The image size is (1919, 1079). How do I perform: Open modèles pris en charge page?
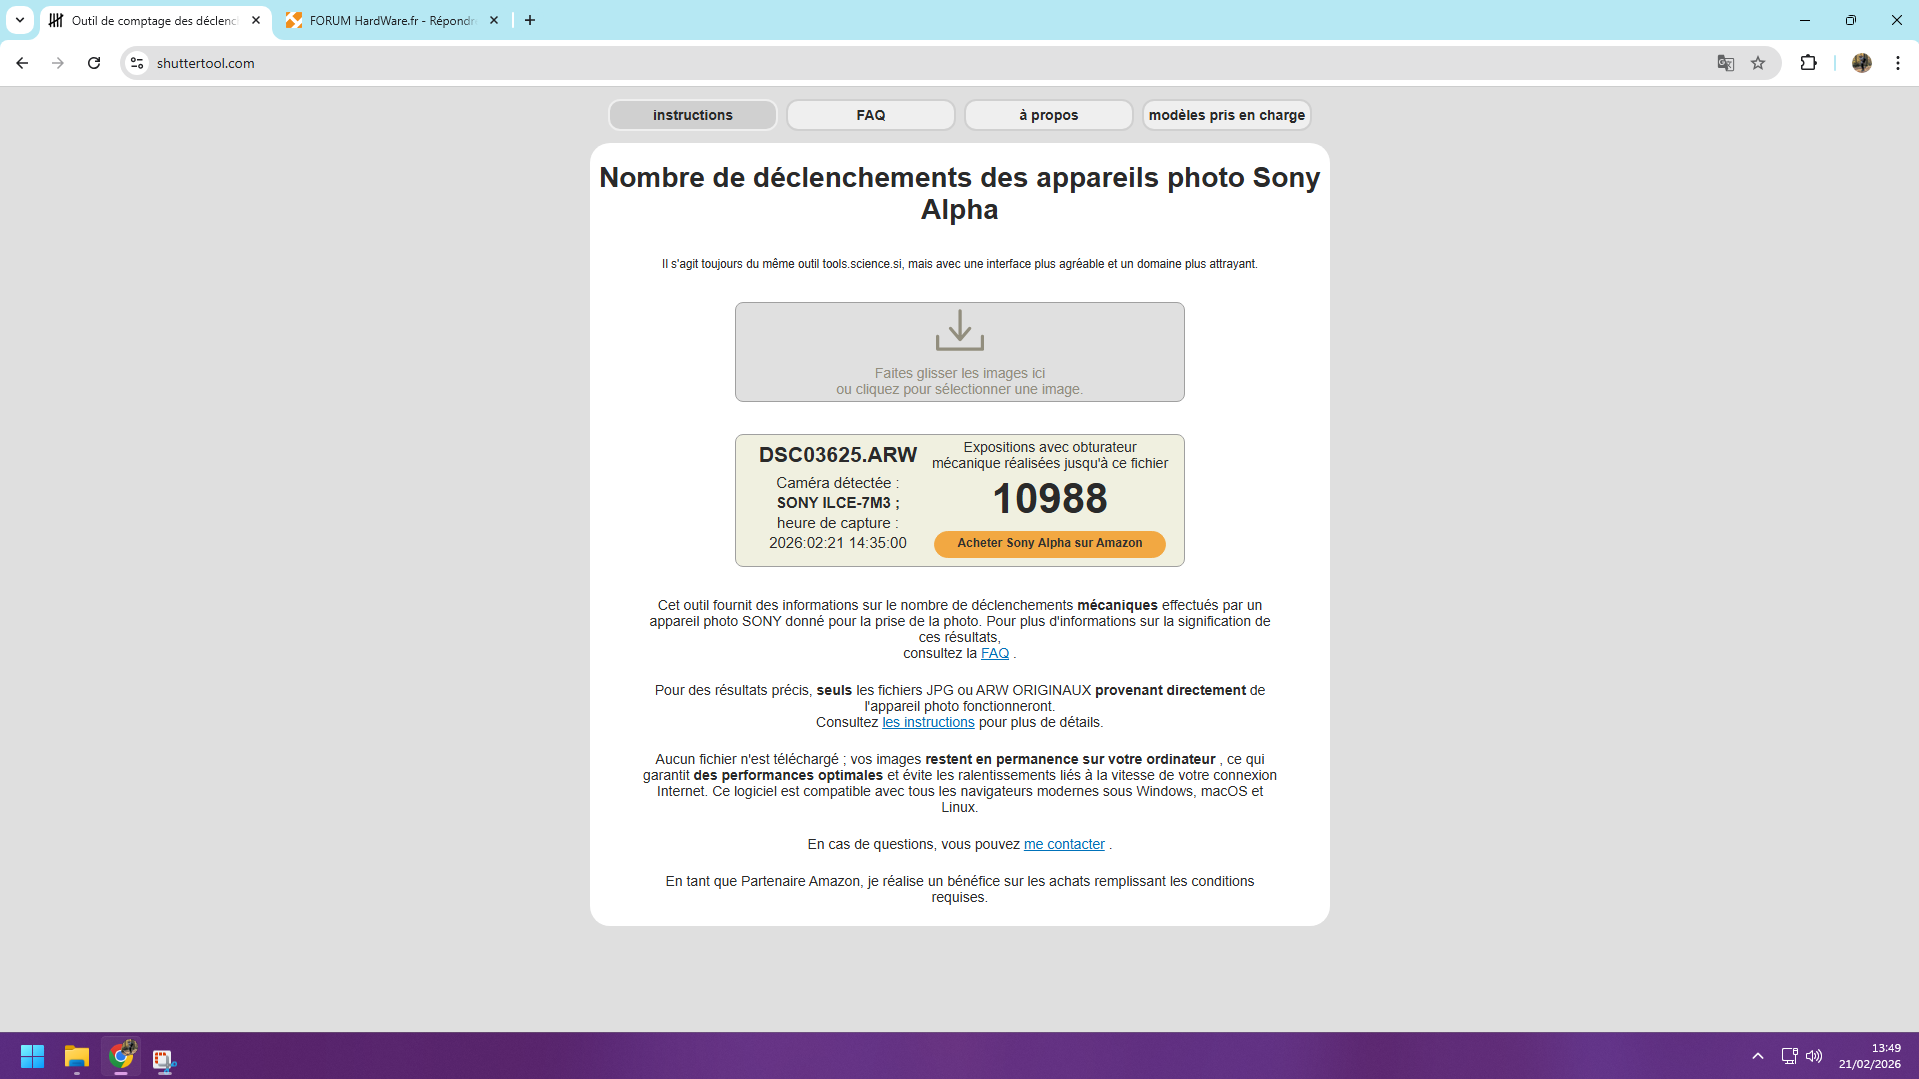pyautogui.click(x=1227, y=115)
